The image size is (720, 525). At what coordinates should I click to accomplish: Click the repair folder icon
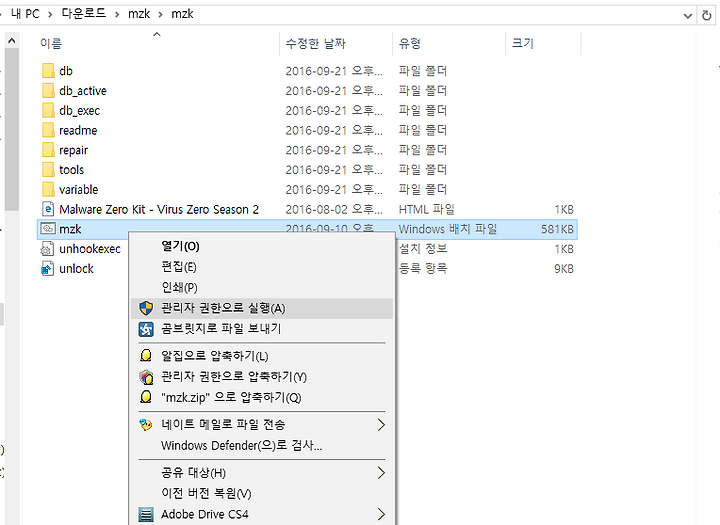point(48,150)
